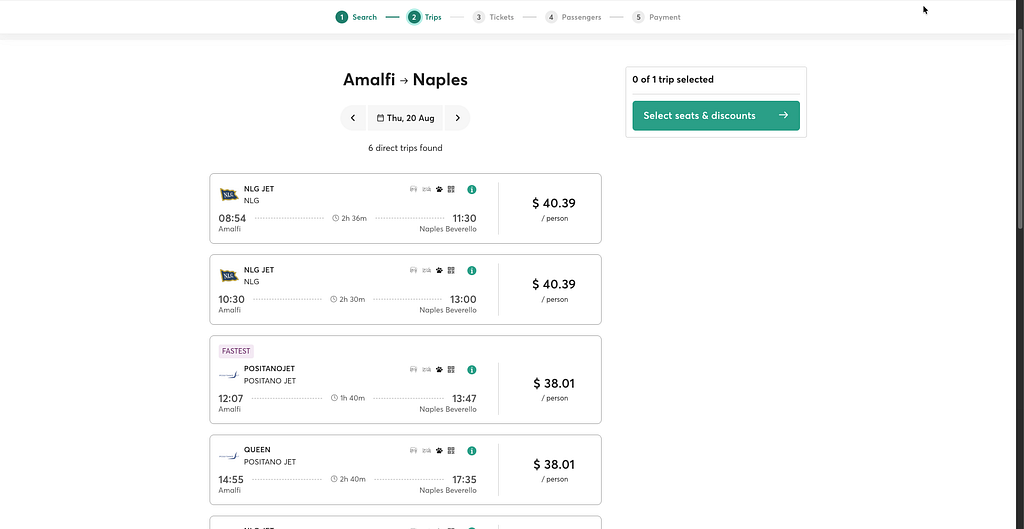Go back to step 1 Search

click(357, 17)
